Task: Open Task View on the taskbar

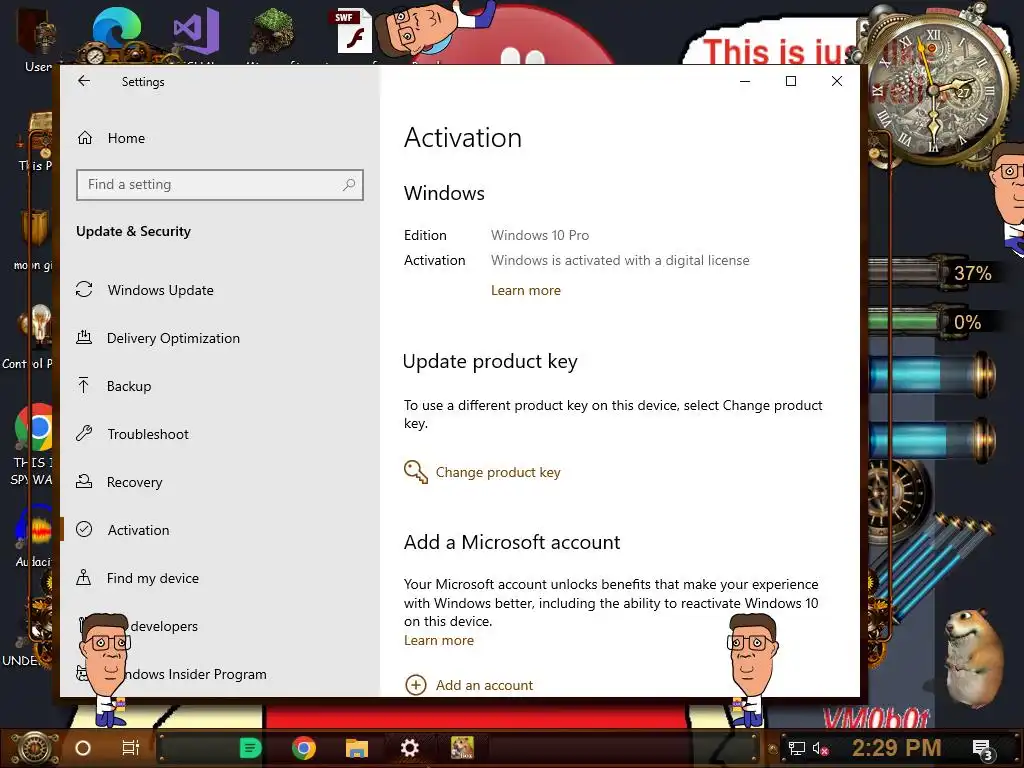Action: [131, 748]
